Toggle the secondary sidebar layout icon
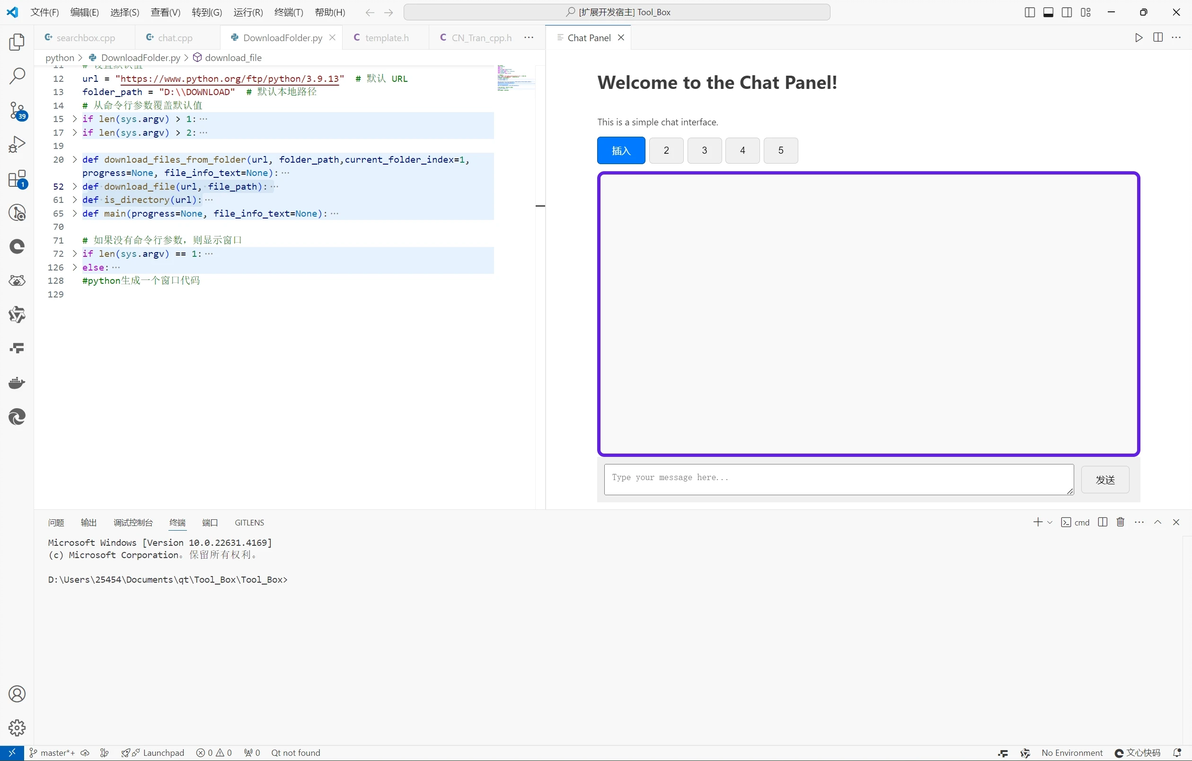 1067,12
